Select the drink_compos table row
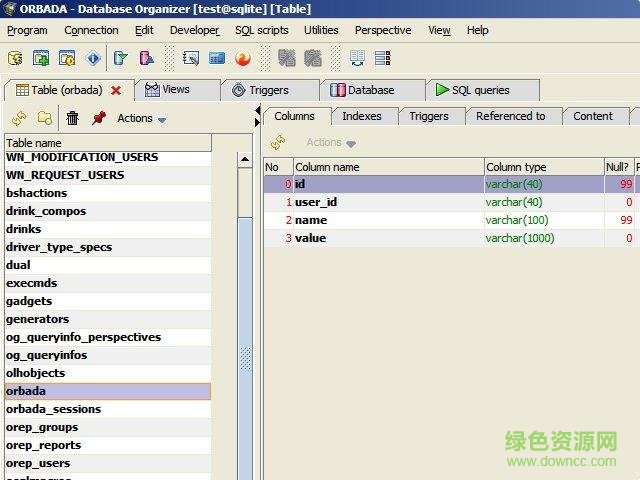The width and height of the screenshot is (640, 480). point(108,211)
